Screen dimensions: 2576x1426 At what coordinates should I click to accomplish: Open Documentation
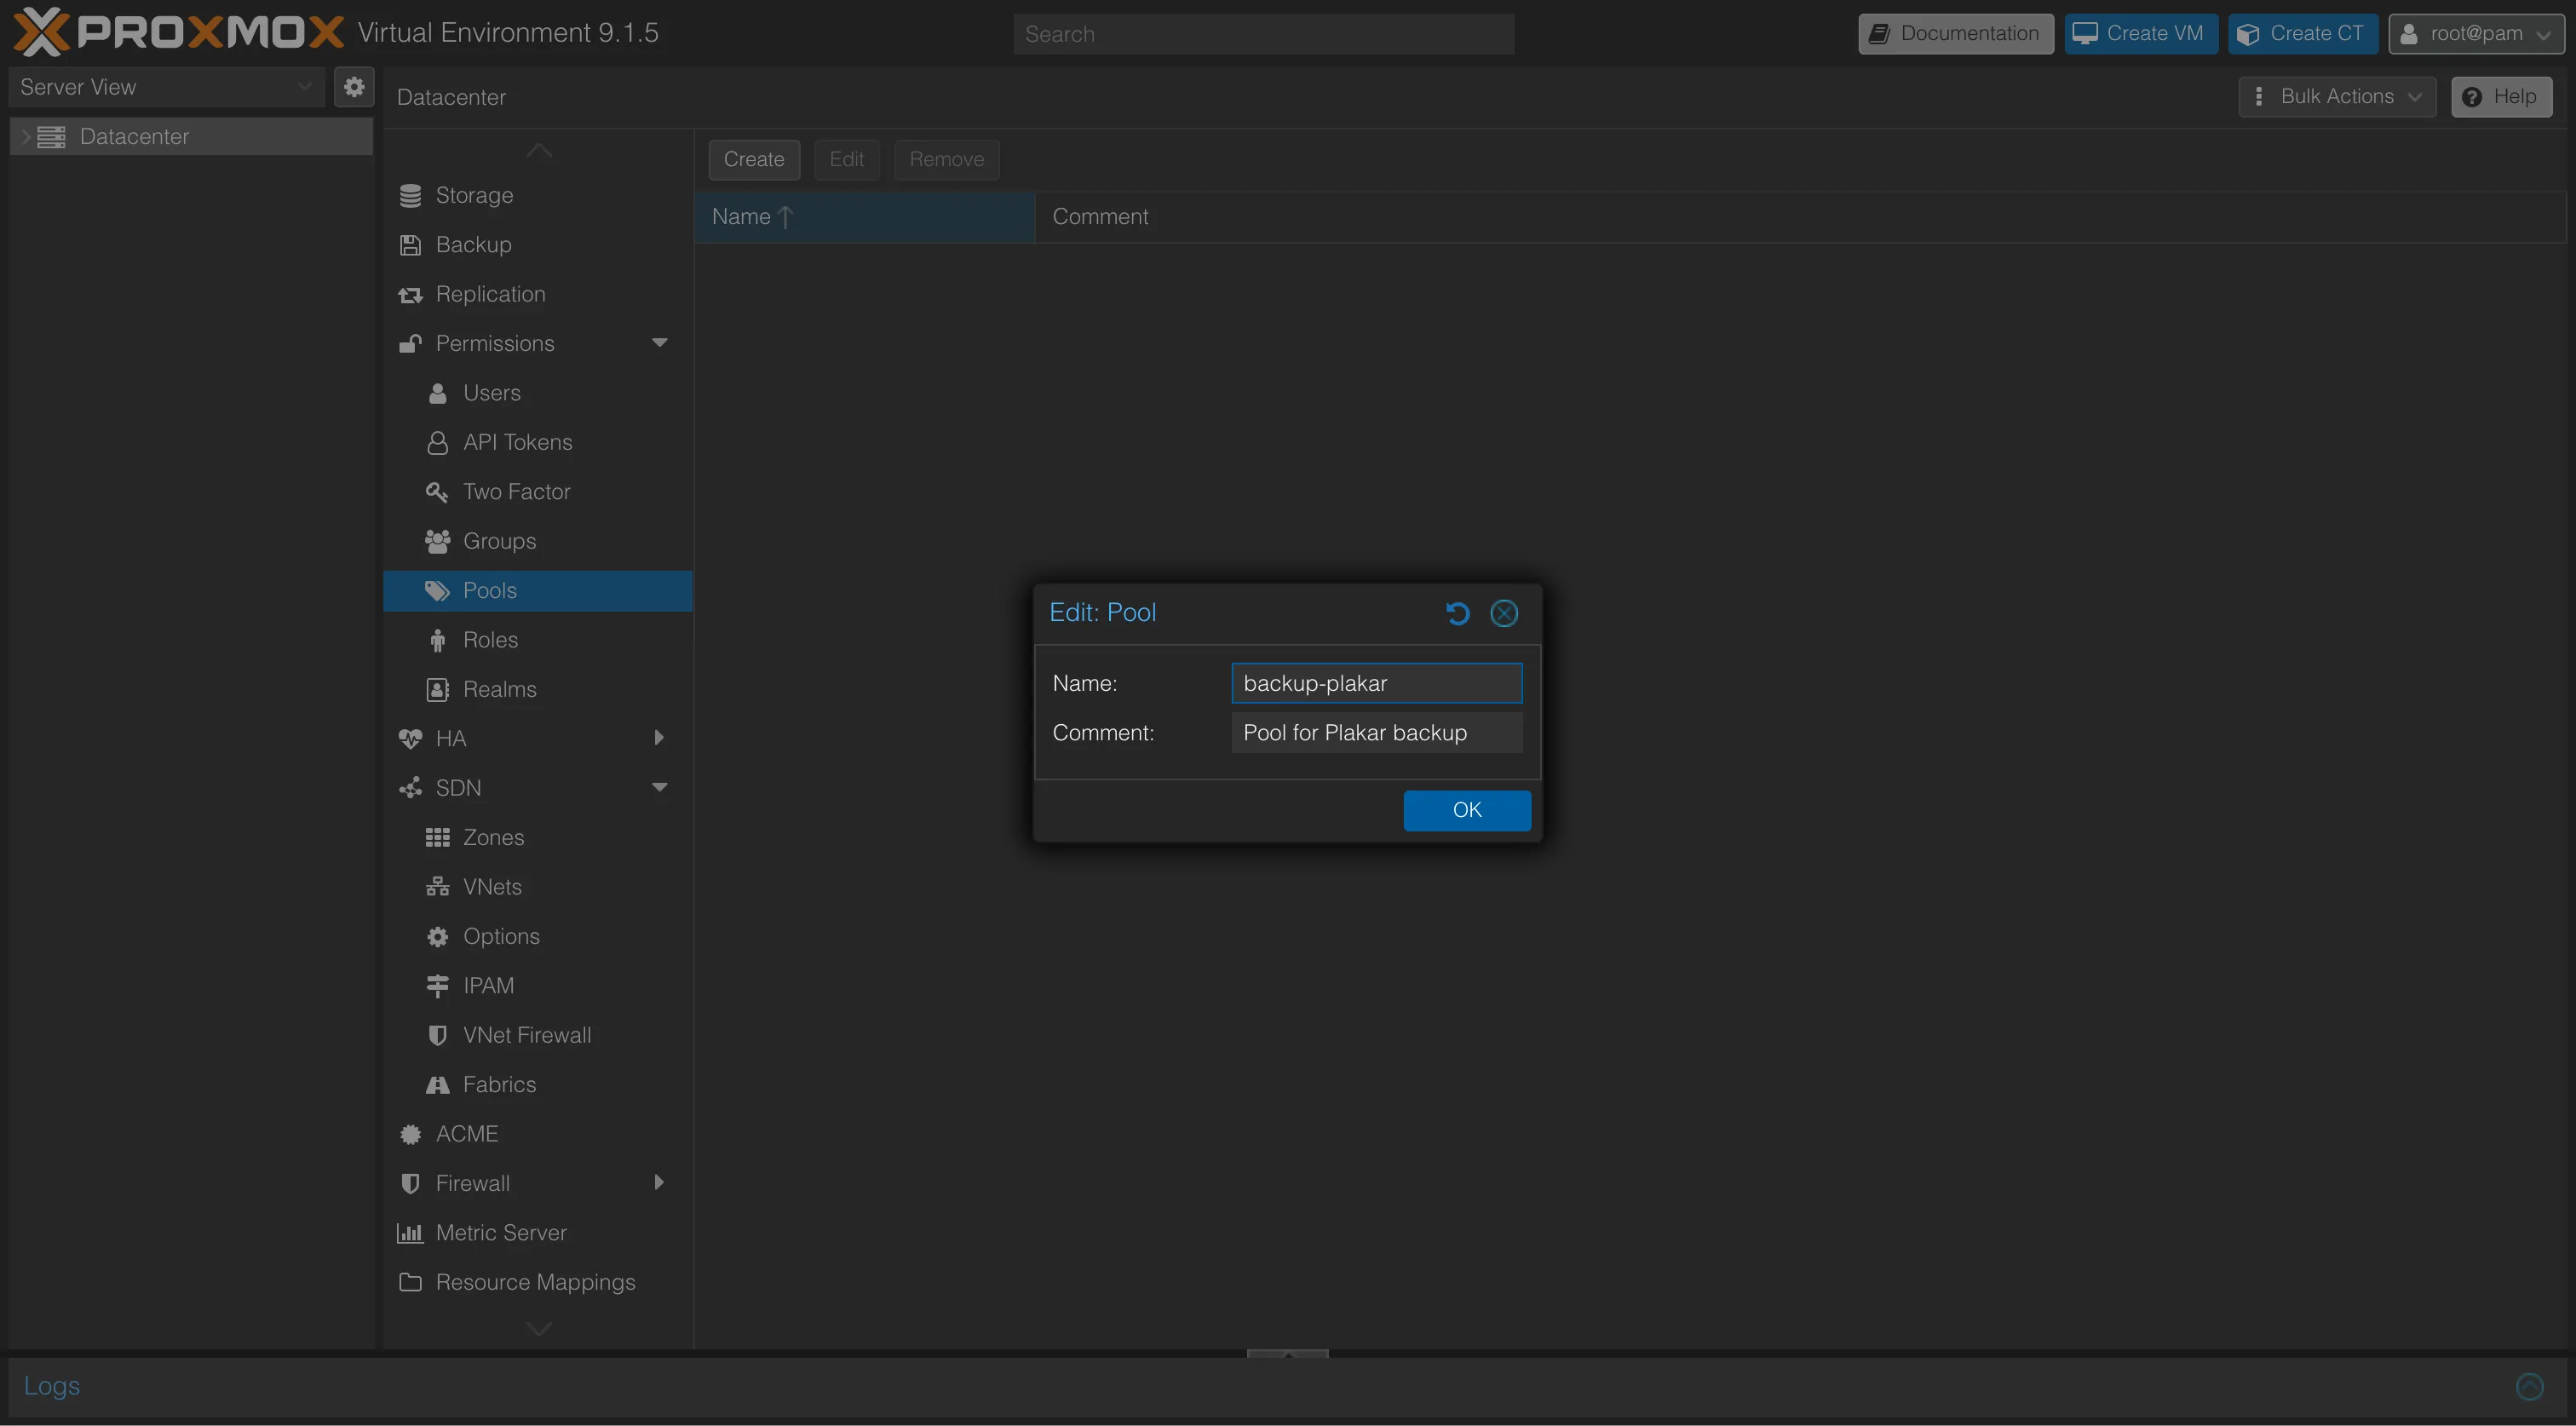pos(1955,34)
